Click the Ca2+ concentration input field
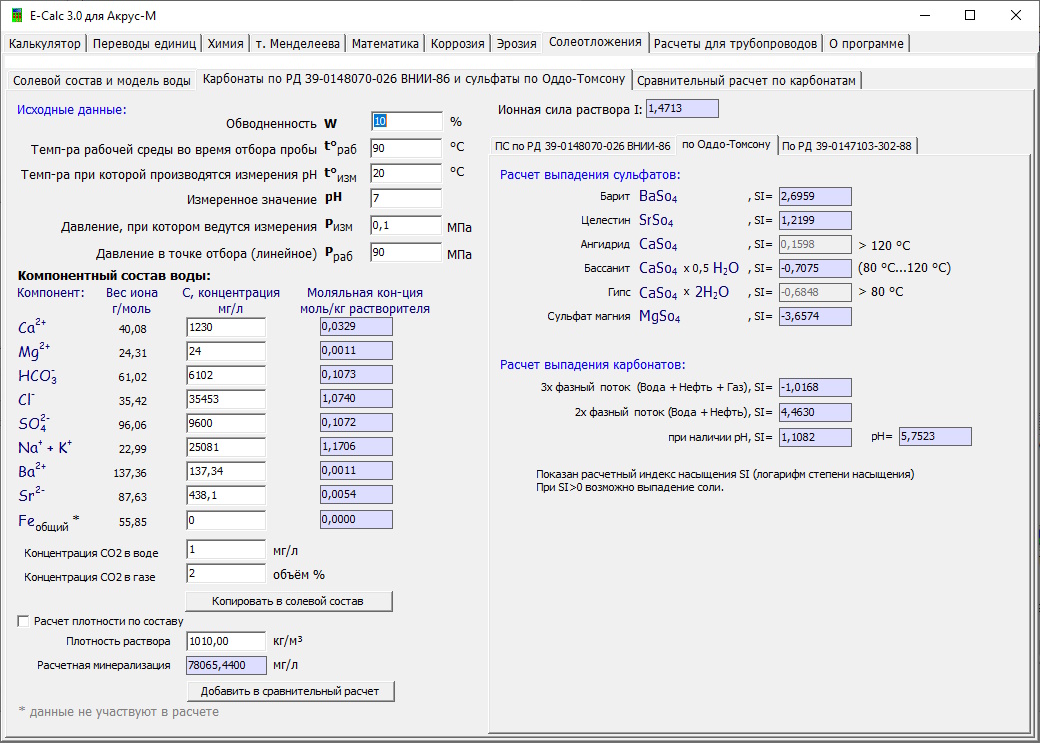1040x743 pixels. (225, 327)
